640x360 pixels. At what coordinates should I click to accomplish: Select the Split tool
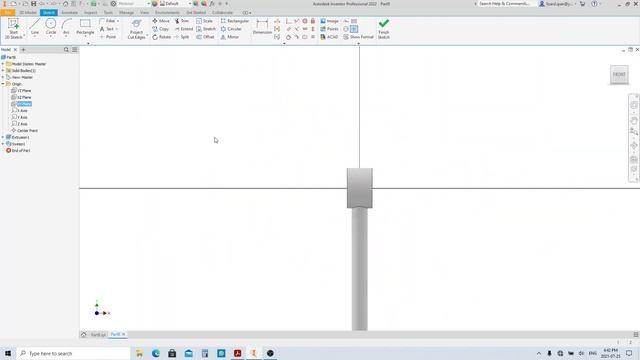point(182,37)
